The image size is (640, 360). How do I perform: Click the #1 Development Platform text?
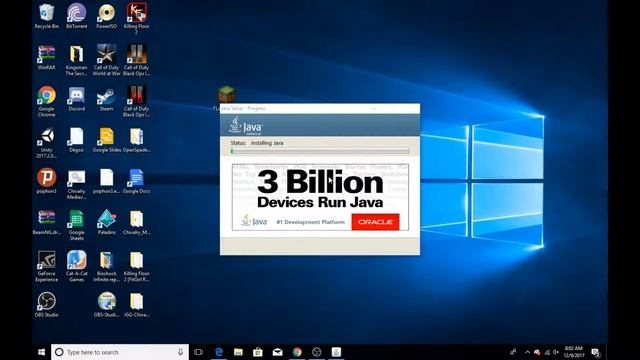[x=311, y=222]
